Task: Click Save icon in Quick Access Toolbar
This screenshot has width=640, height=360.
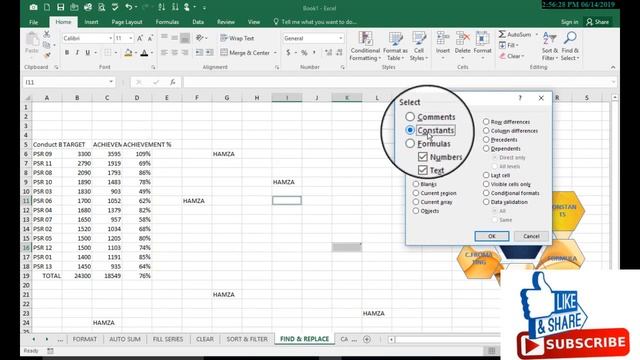Action: point(60,7)
